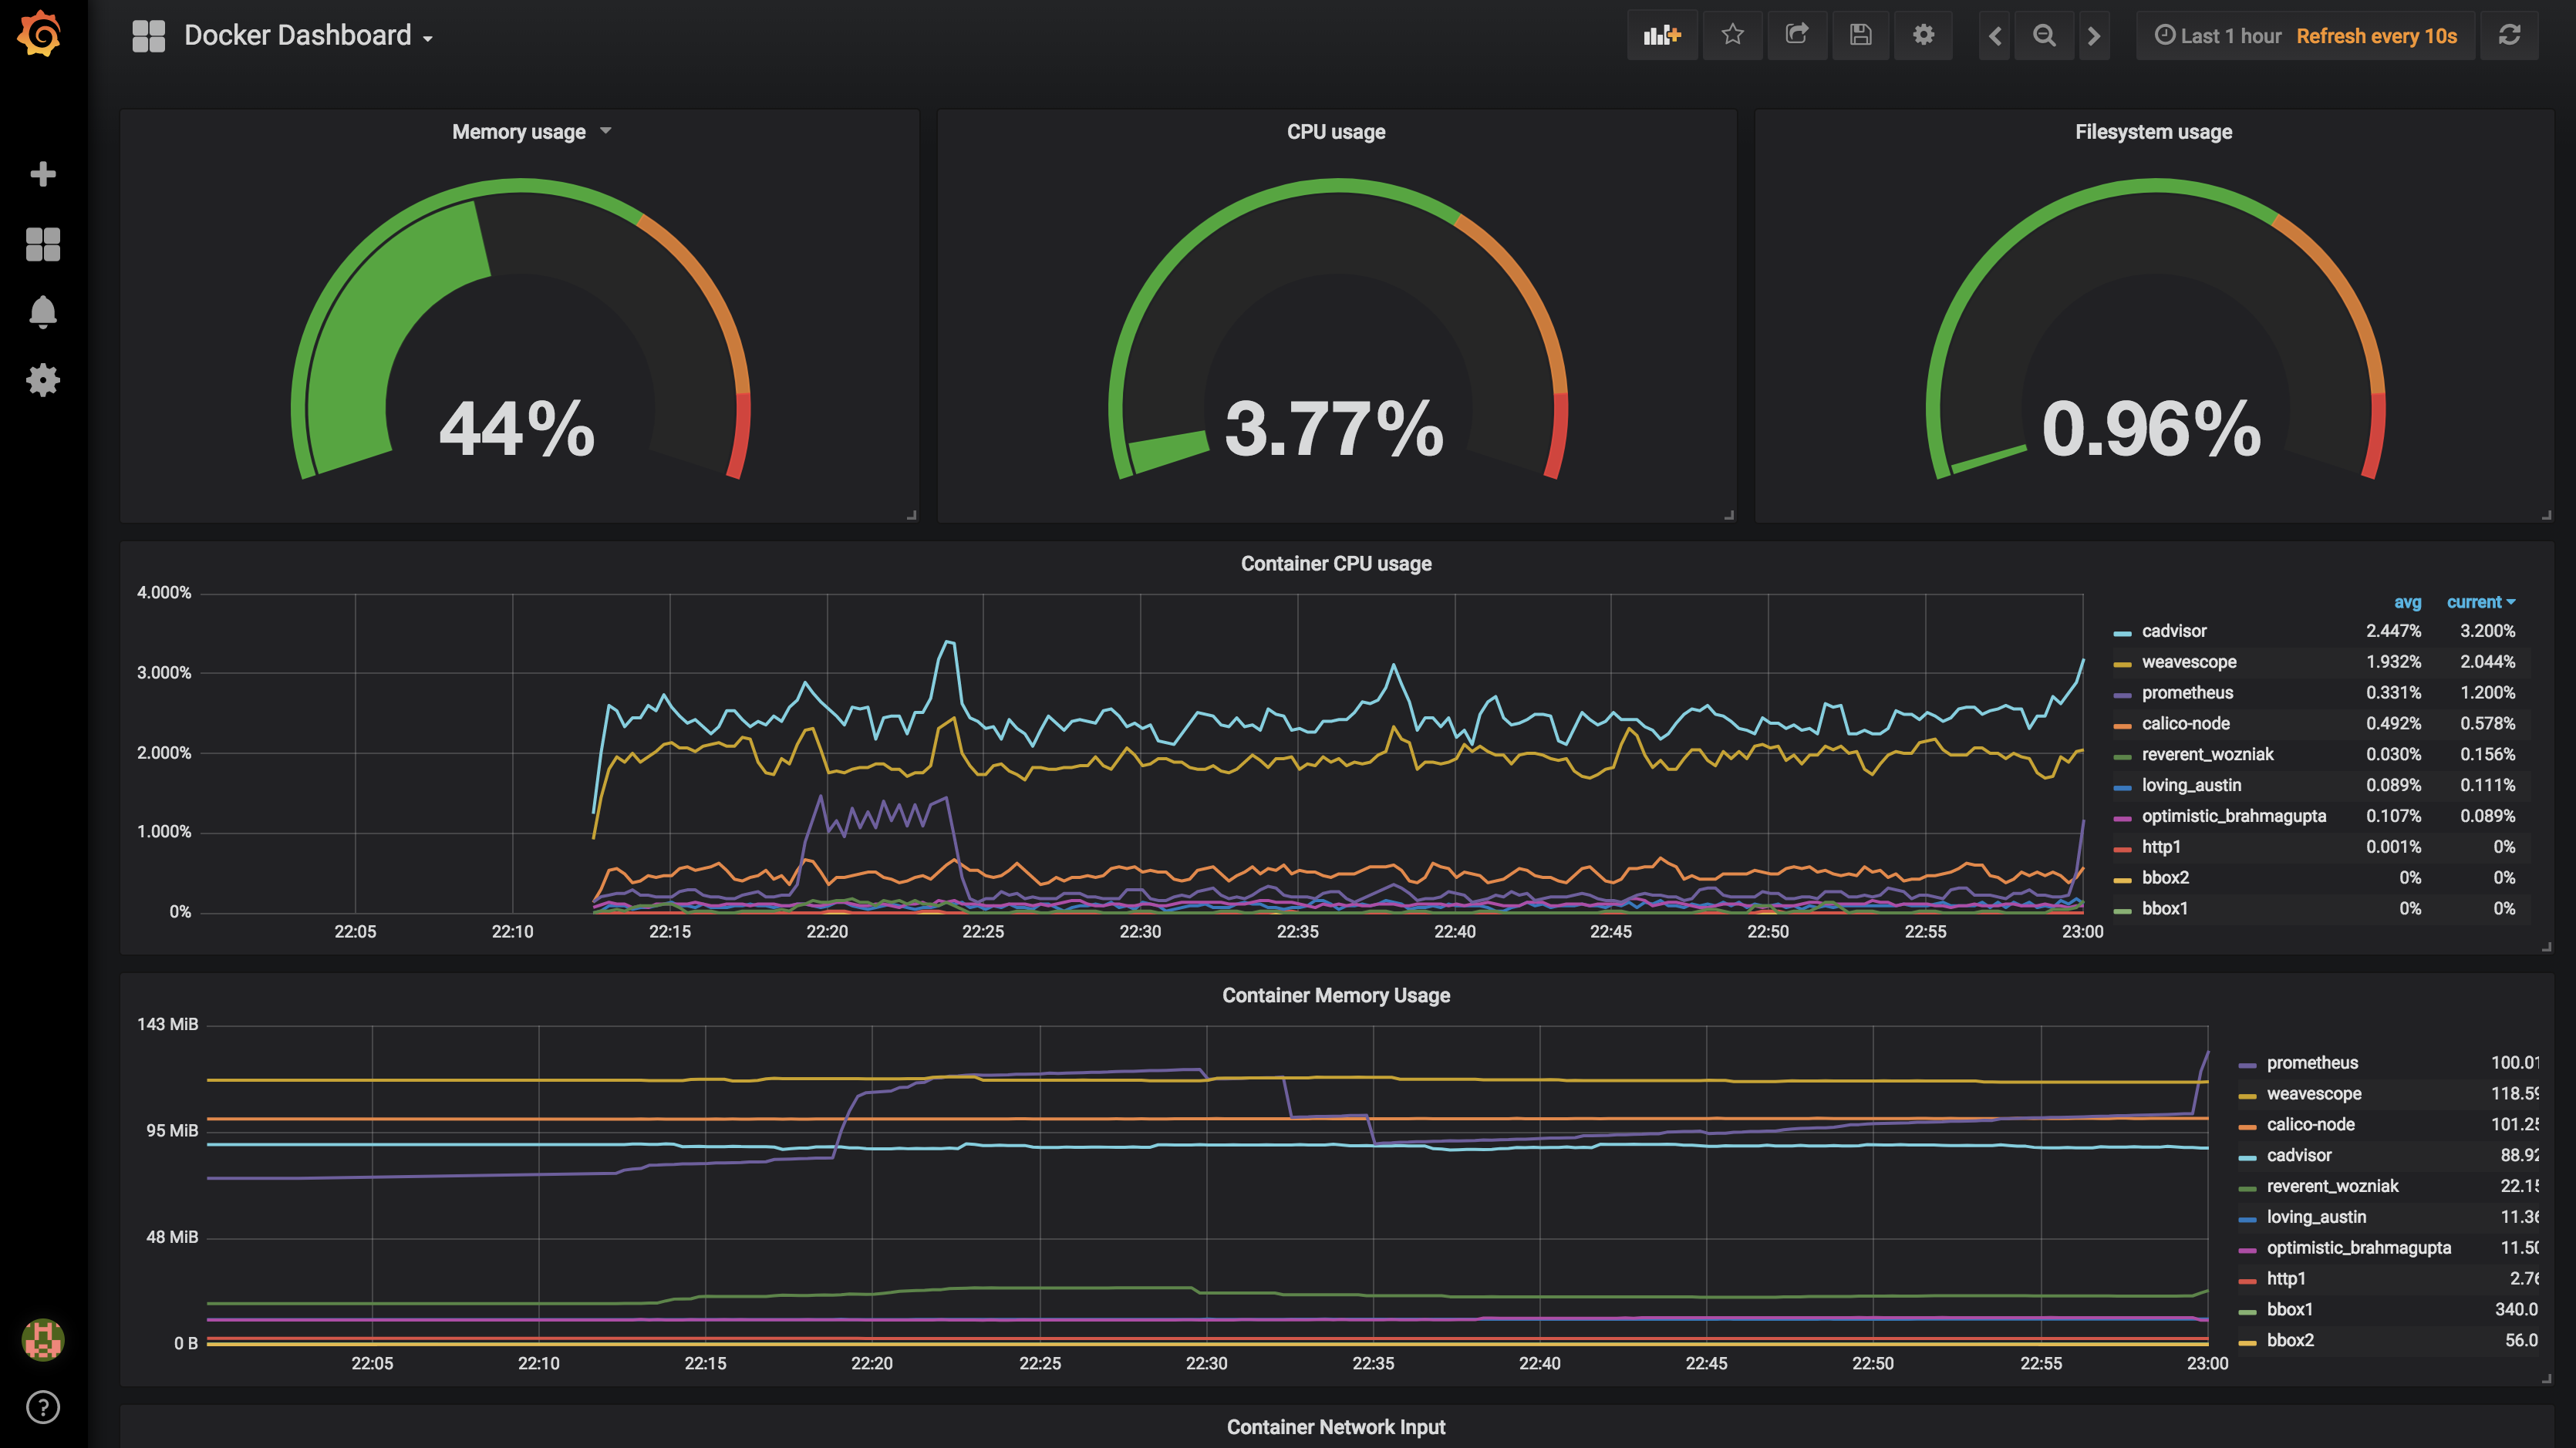This screenshot has height=1448, width=2576.
Task: Toggle weavescope series in CPU legend
Action: tap(2189, 662)
